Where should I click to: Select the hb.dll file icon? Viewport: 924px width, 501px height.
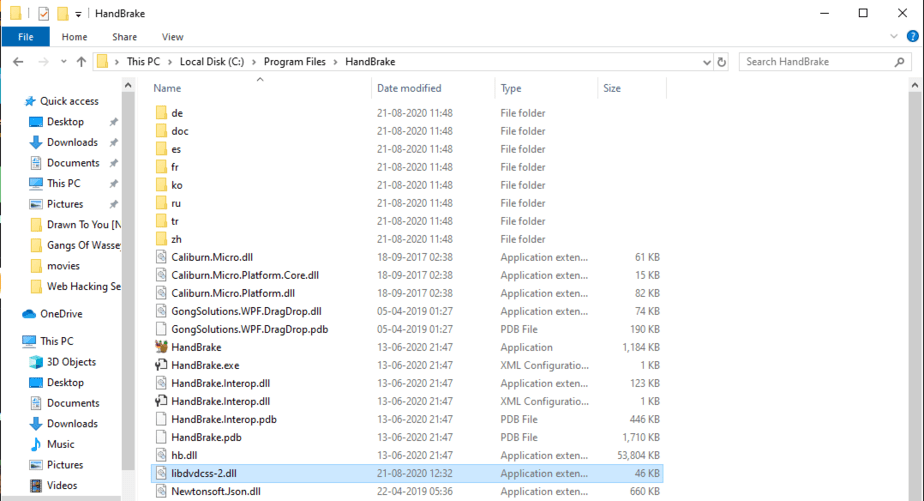coord(162,455)
